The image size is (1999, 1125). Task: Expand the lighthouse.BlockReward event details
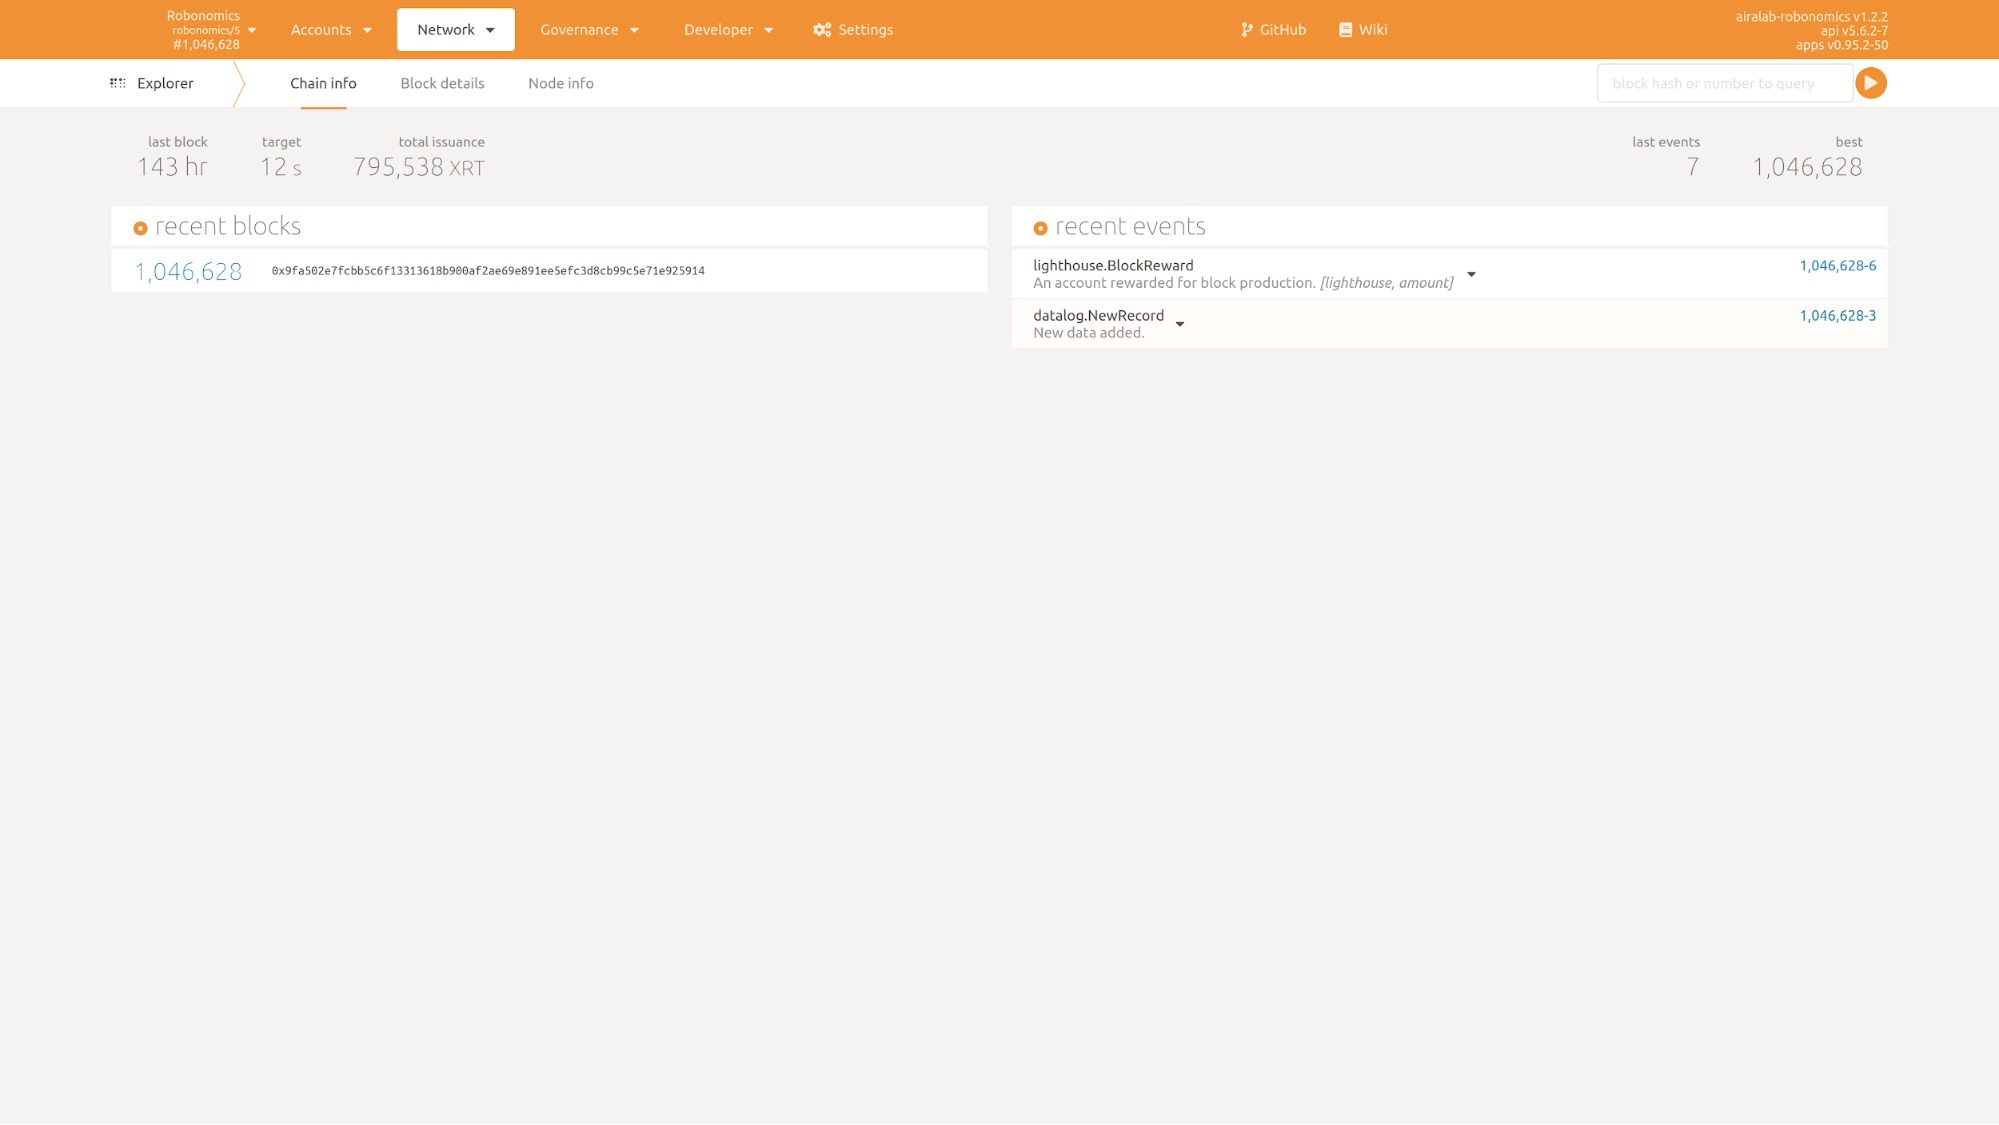(x=1471, y=274)
